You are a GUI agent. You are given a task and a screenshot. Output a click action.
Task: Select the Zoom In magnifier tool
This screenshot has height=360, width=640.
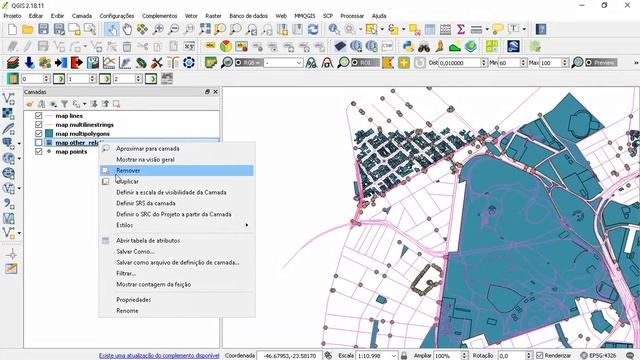tap(158, 29)
